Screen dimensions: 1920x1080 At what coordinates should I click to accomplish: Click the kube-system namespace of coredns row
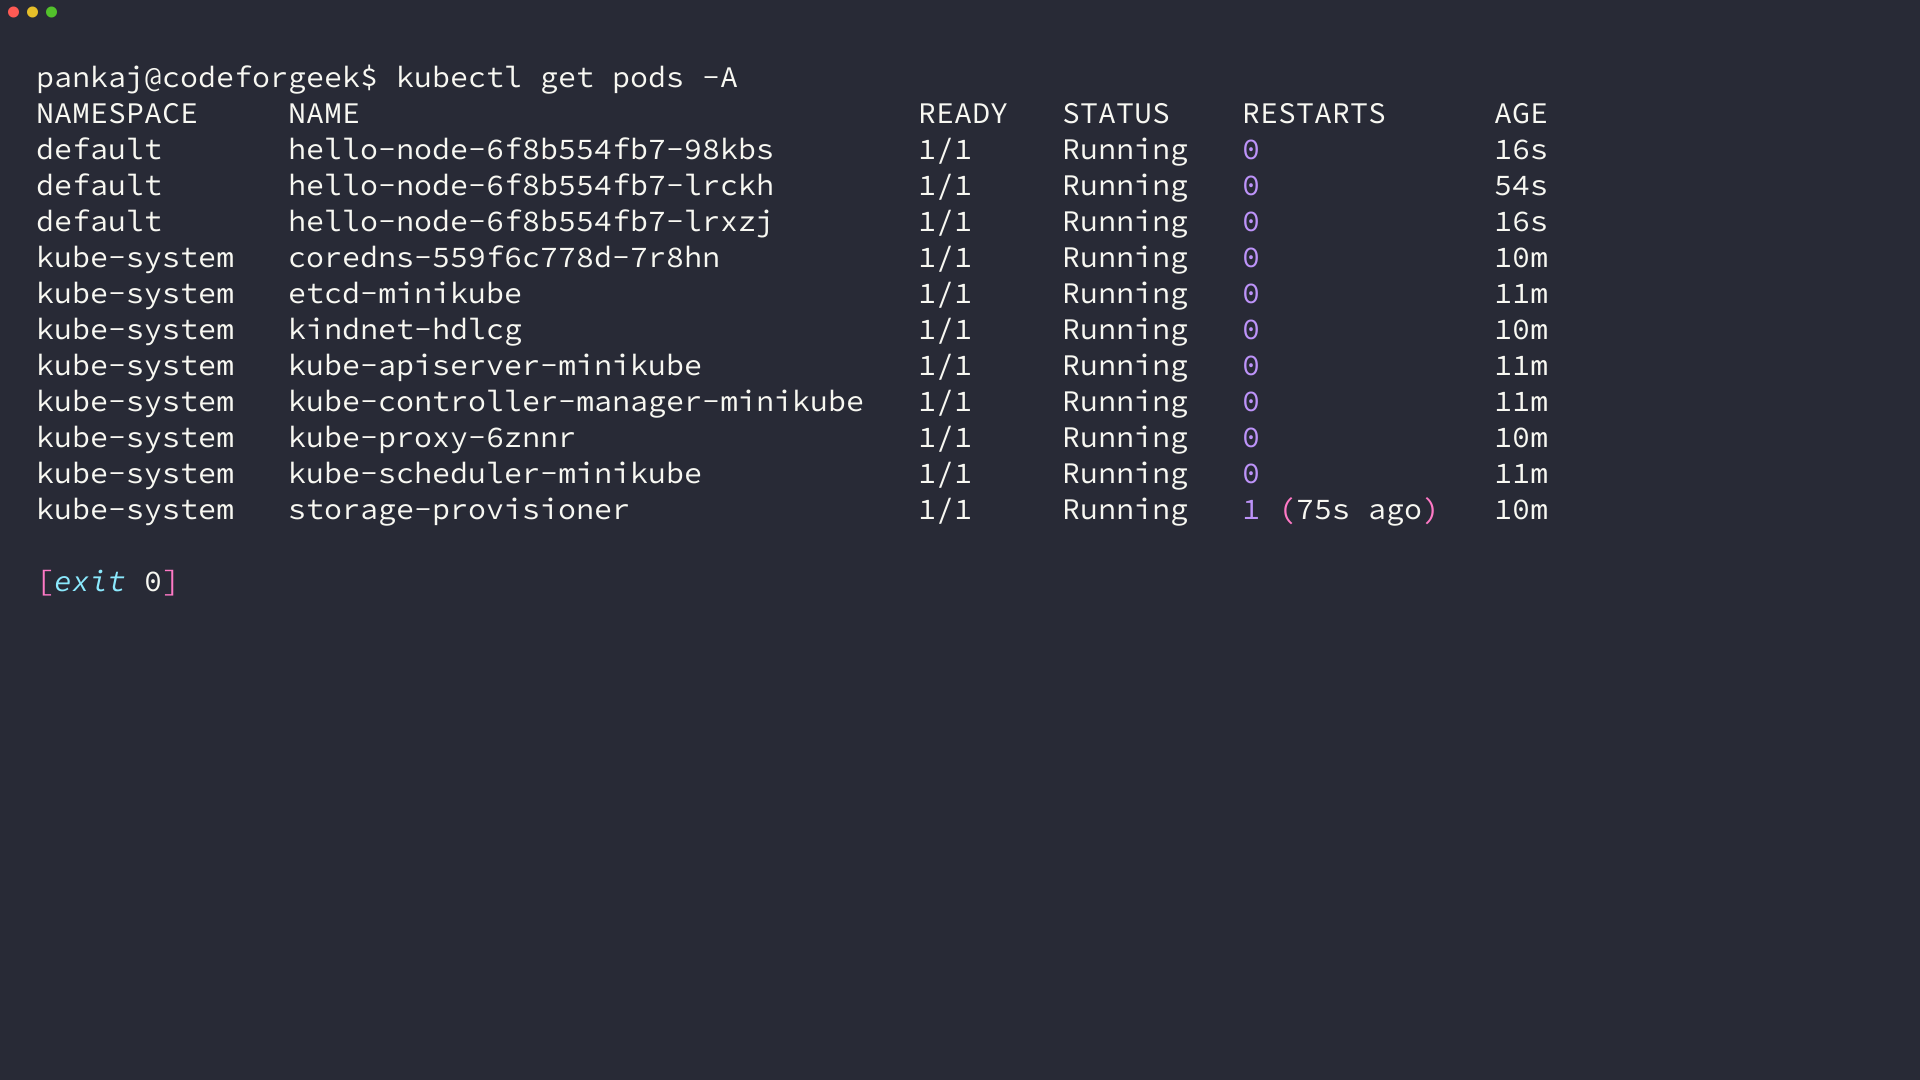135,258
